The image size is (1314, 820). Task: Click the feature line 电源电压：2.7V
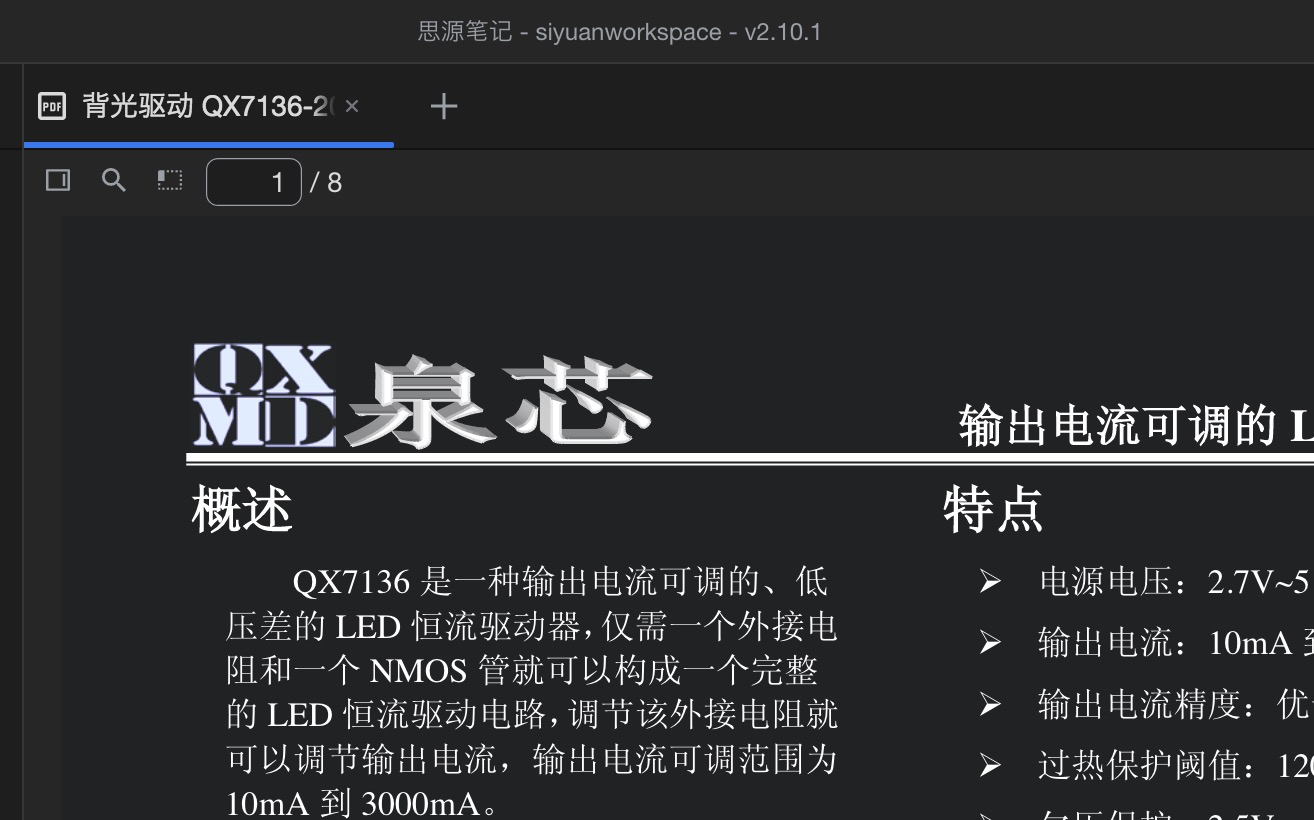click(1176, 581)
